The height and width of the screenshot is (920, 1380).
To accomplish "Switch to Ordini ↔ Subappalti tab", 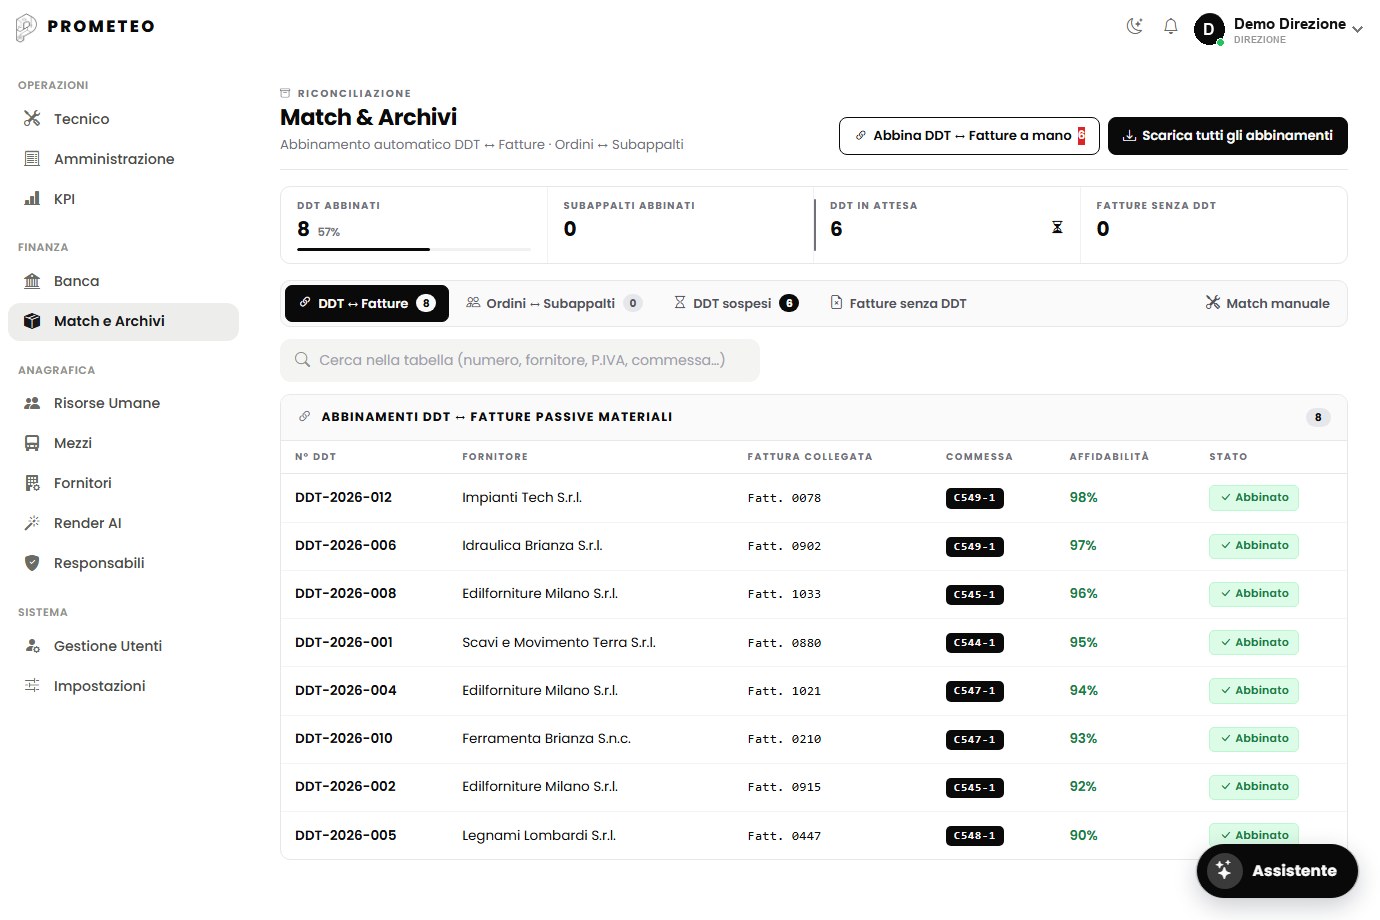I will pyautogui.click(x=554, y=303).
